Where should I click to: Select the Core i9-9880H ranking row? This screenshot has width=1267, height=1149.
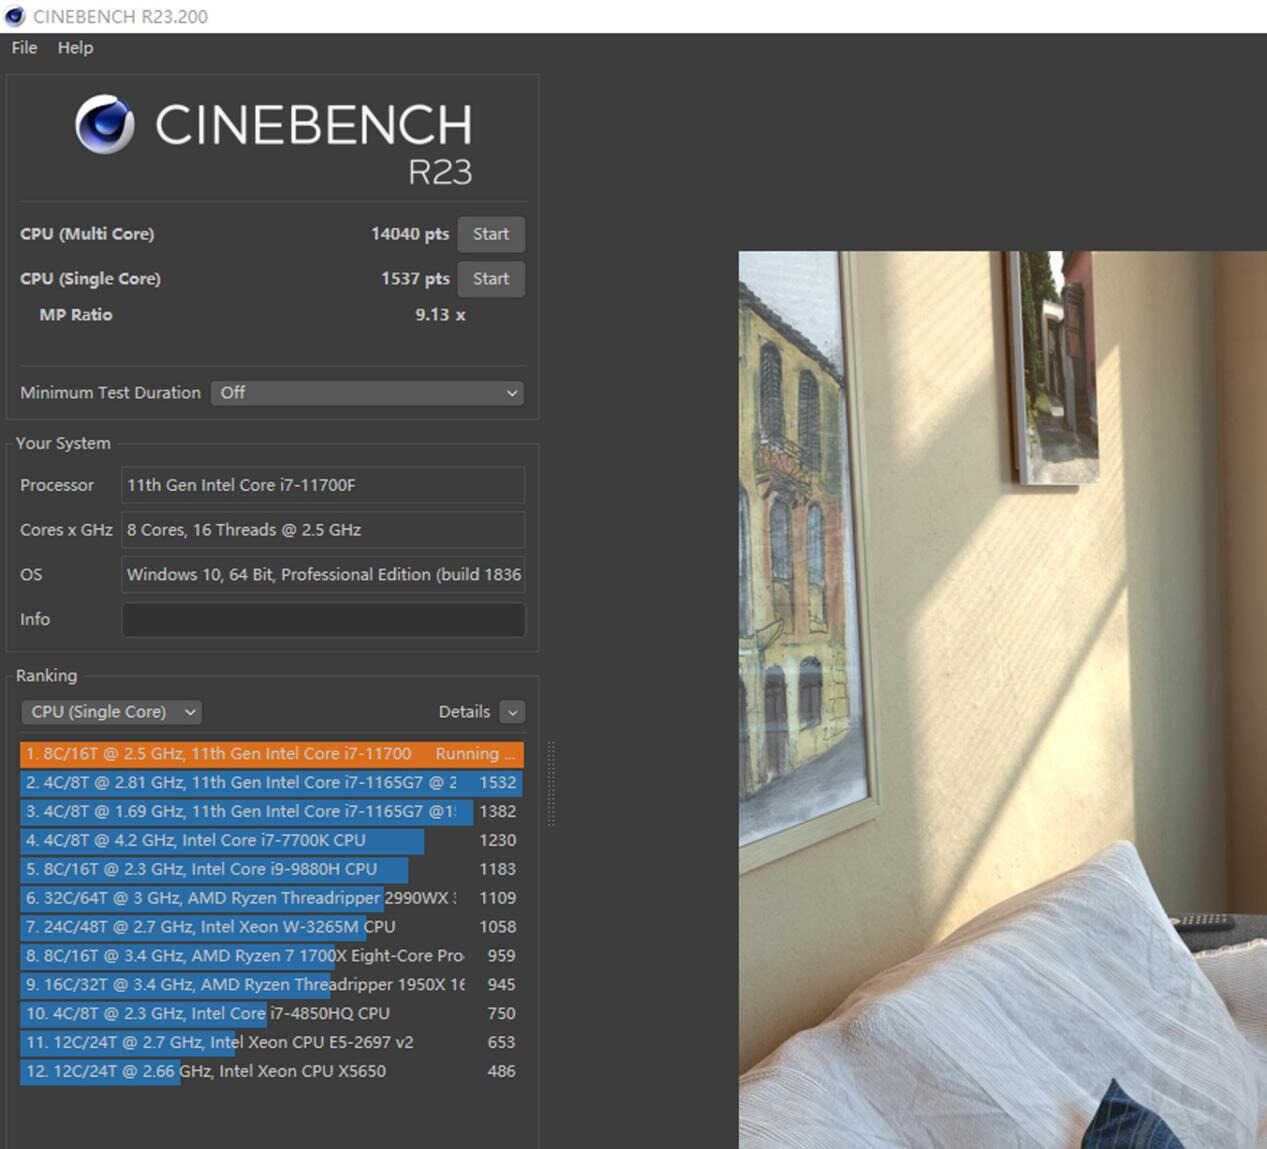[272, 870]
